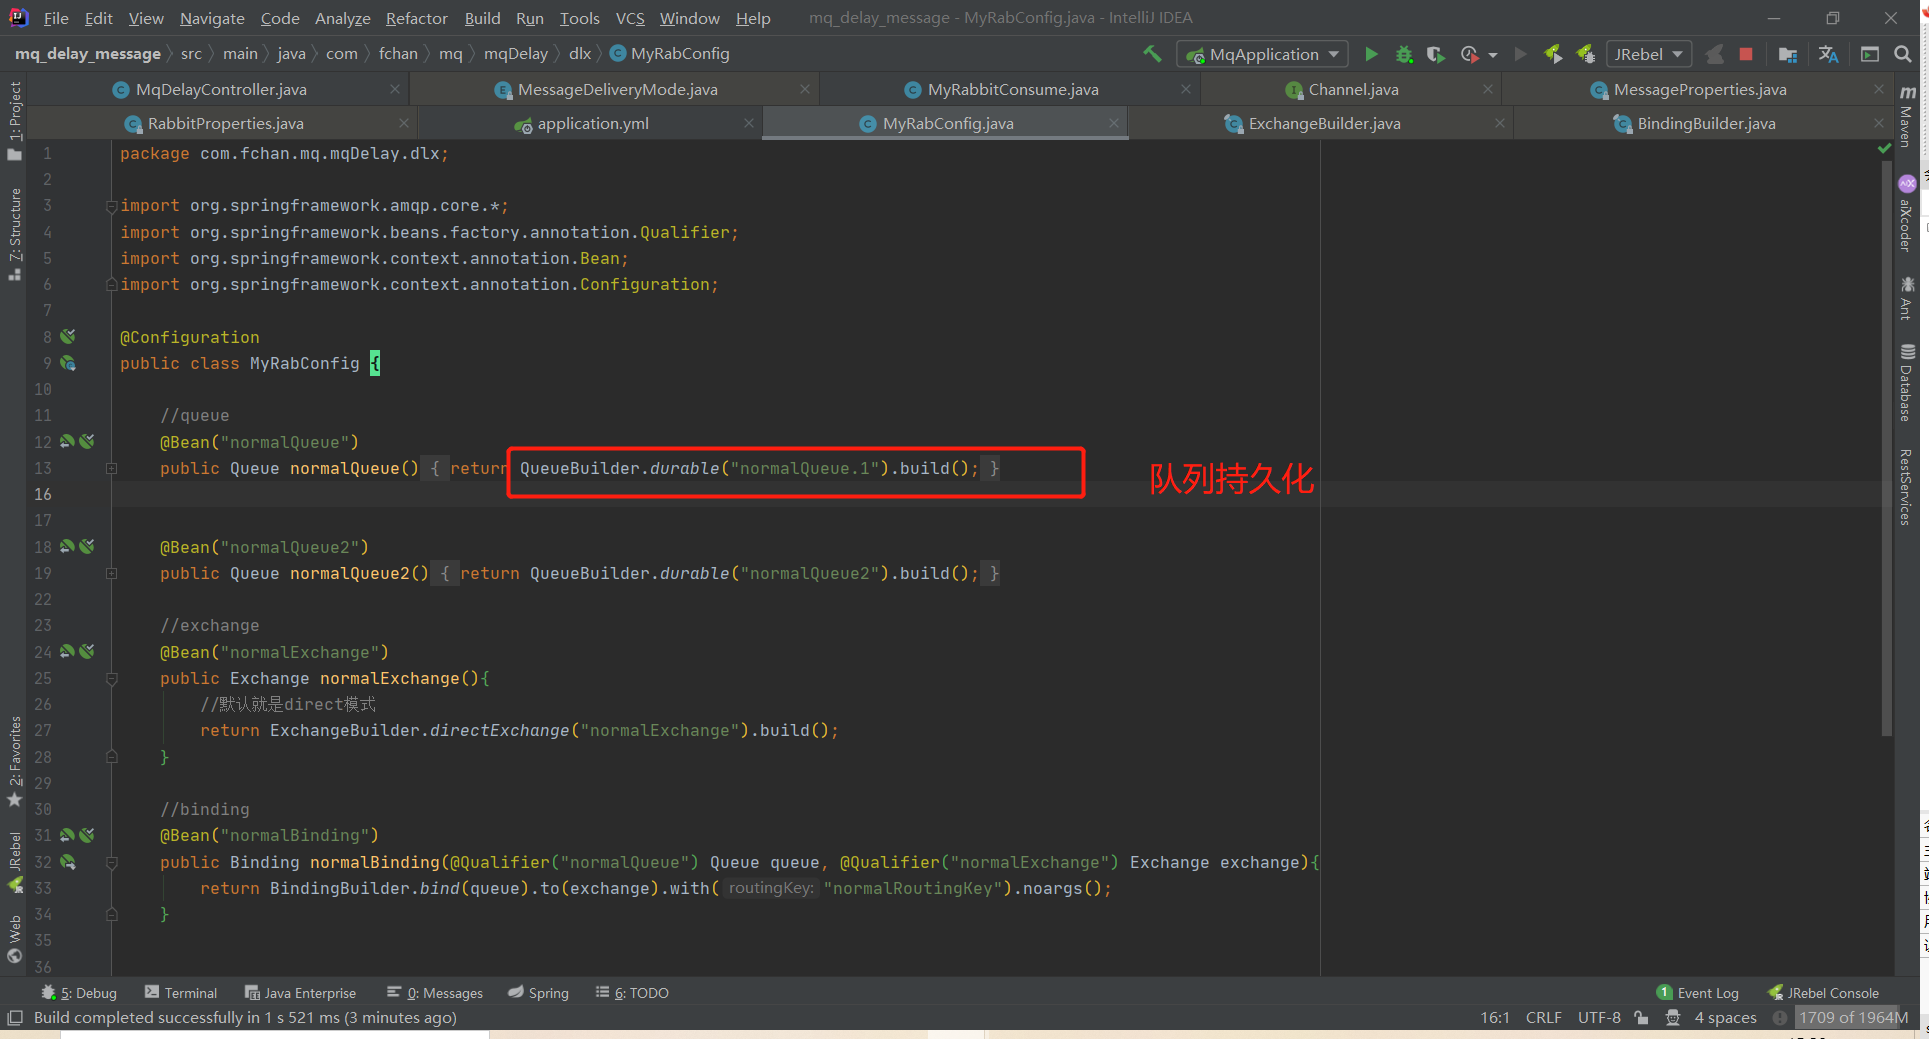This screenshot has height=1039, width=1929.
Task: Click the Search Everywhere magnifier icon
Action: pos(1903,54)
